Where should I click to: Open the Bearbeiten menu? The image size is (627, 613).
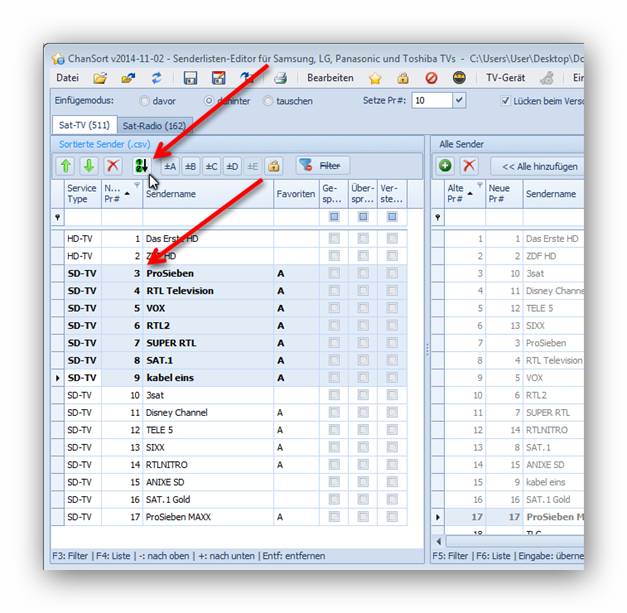pyautogui.click(x=330, y=78)
